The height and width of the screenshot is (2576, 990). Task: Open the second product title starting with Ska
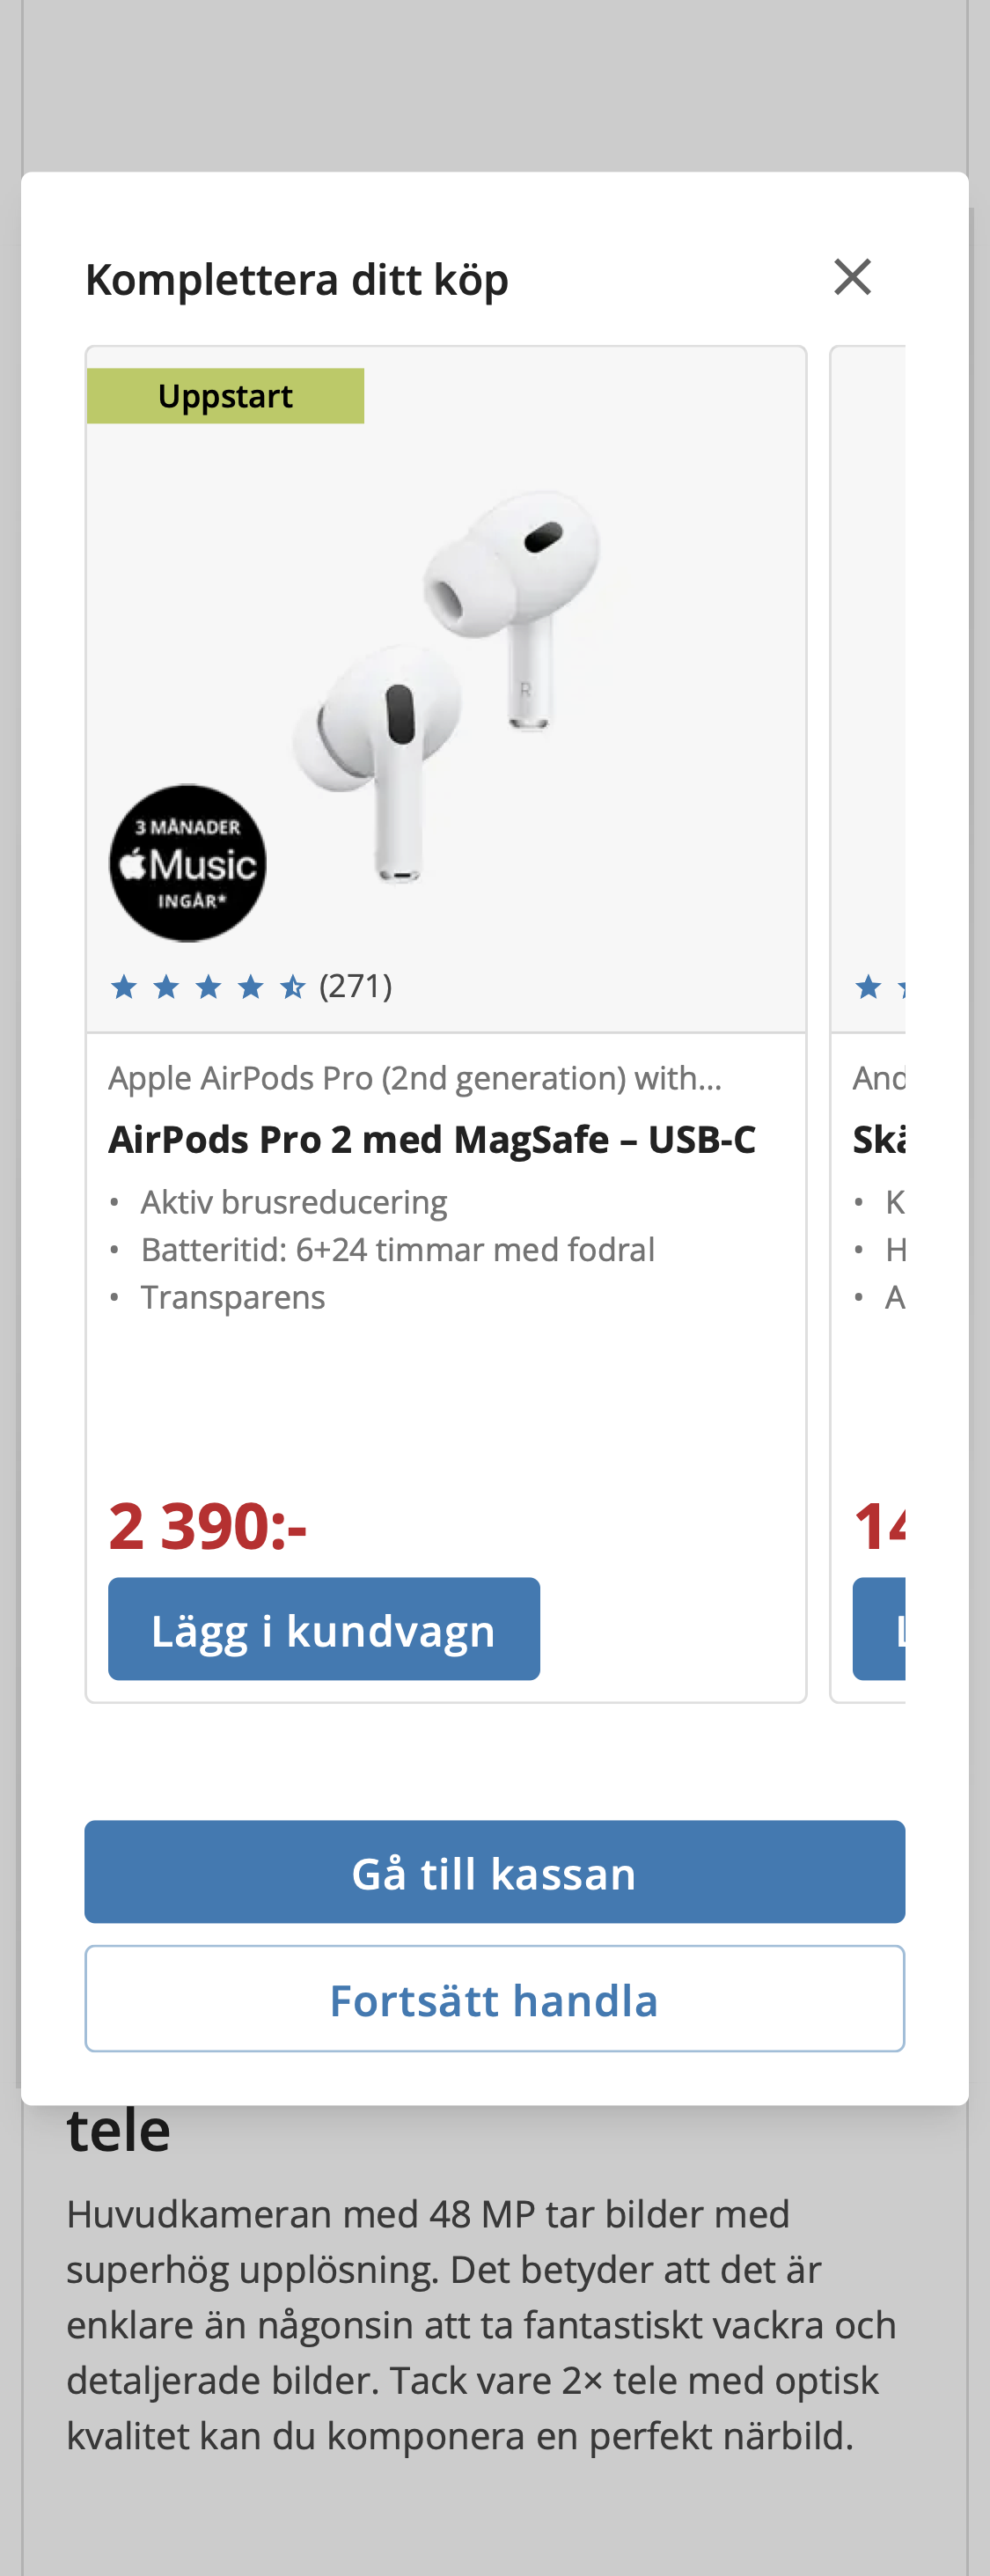[x=879, y=1139]
